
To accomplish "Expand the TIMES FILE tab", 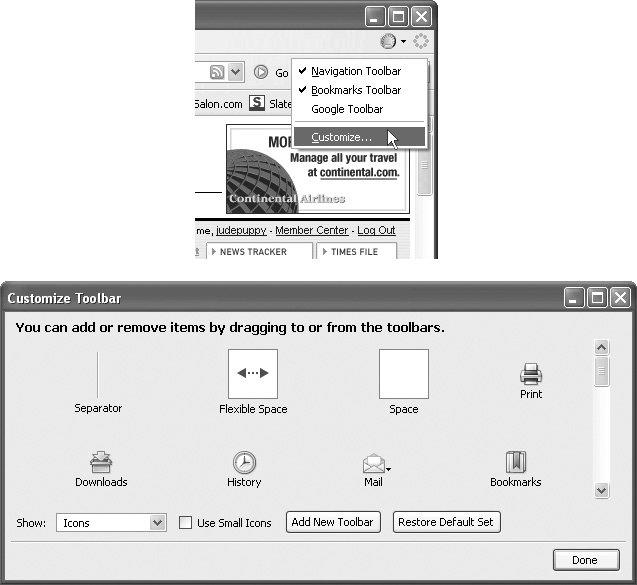I will click(x=356, y=251).
